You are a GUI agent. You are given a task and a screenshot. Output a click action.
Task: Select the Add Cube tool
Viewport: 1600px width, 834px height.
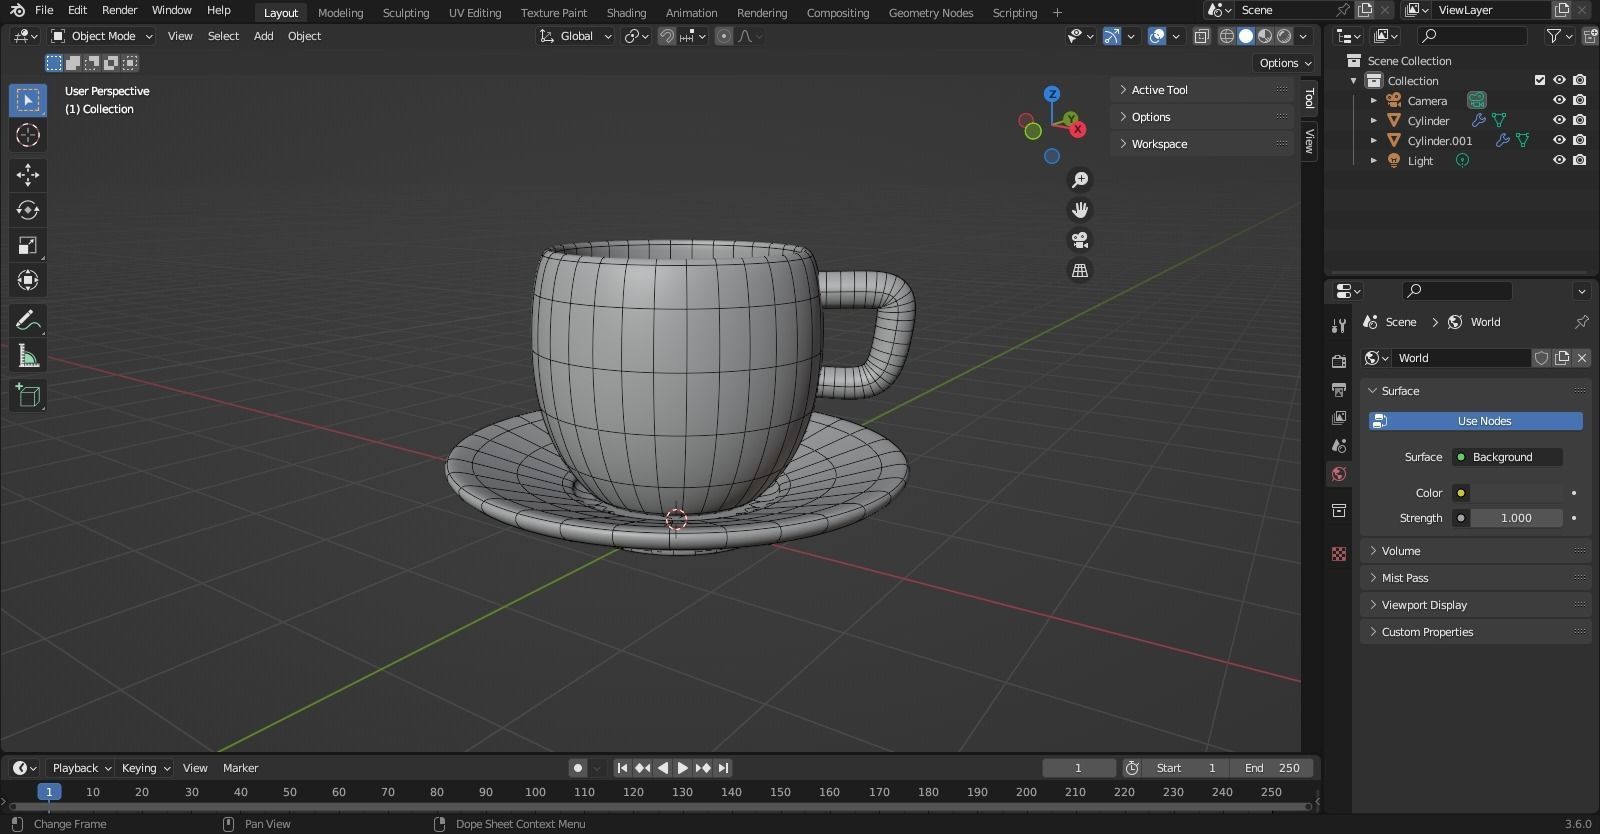click(28, 396)
